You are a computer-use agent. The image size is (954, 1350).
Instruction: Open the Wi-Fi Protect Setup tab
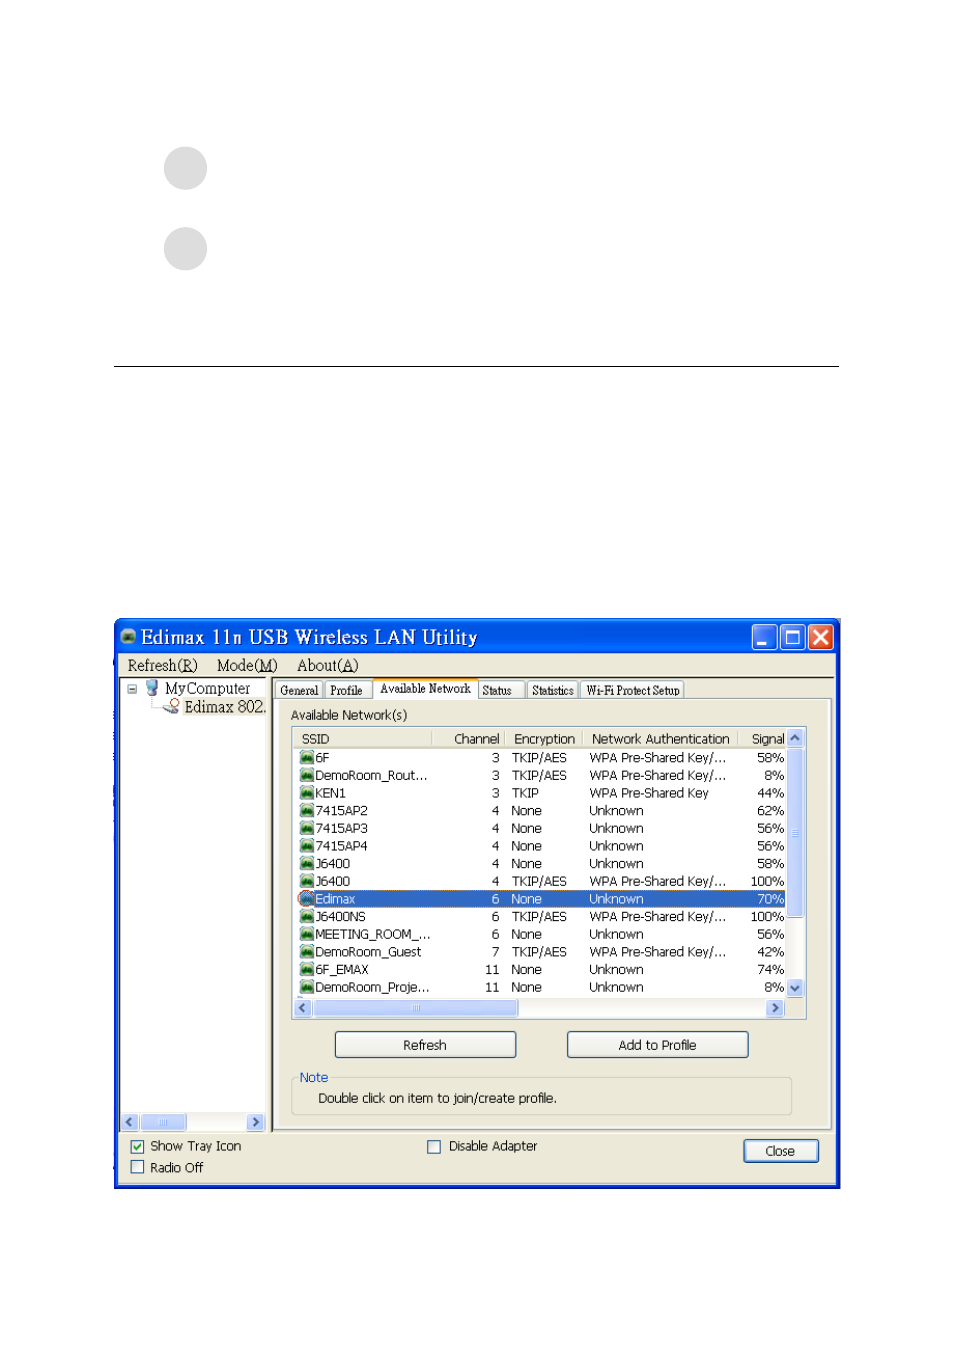click(633, 690)
